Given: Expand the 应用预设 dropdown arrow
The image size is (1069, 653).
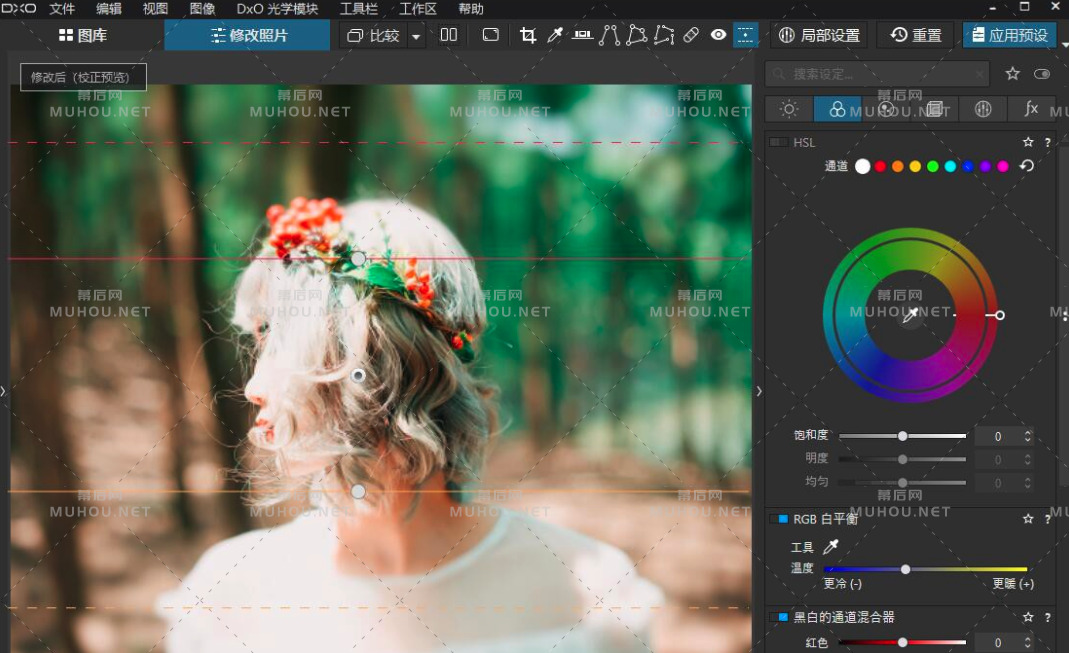Looking at the screenshot, I should click(x=1064, y=44).
